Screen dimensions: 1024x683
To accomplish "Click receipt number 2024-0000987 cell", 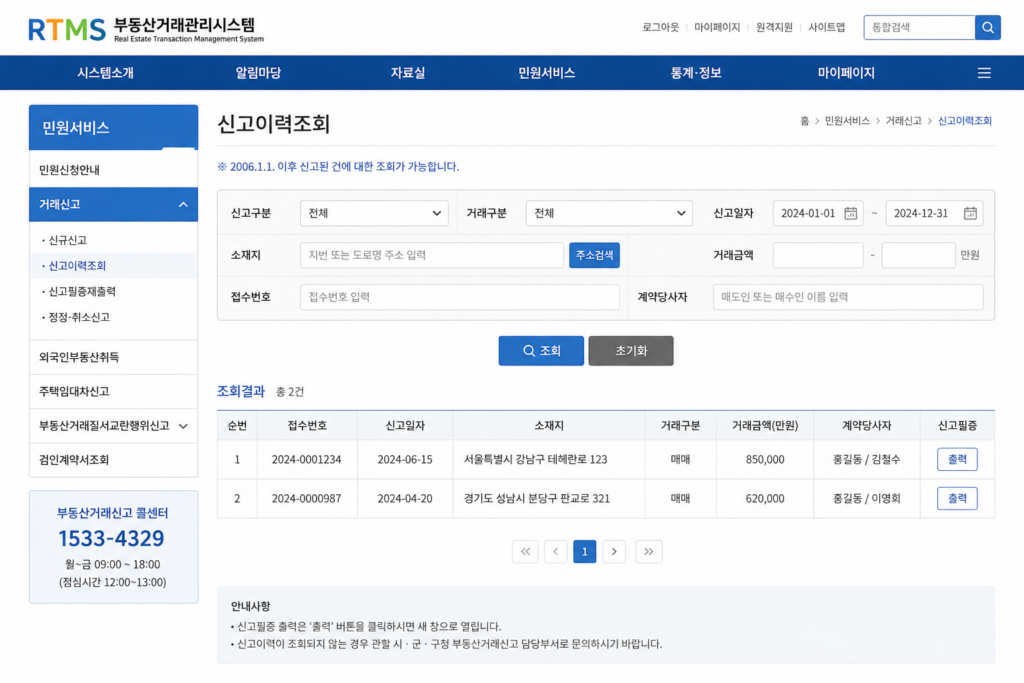I will 306,499.
